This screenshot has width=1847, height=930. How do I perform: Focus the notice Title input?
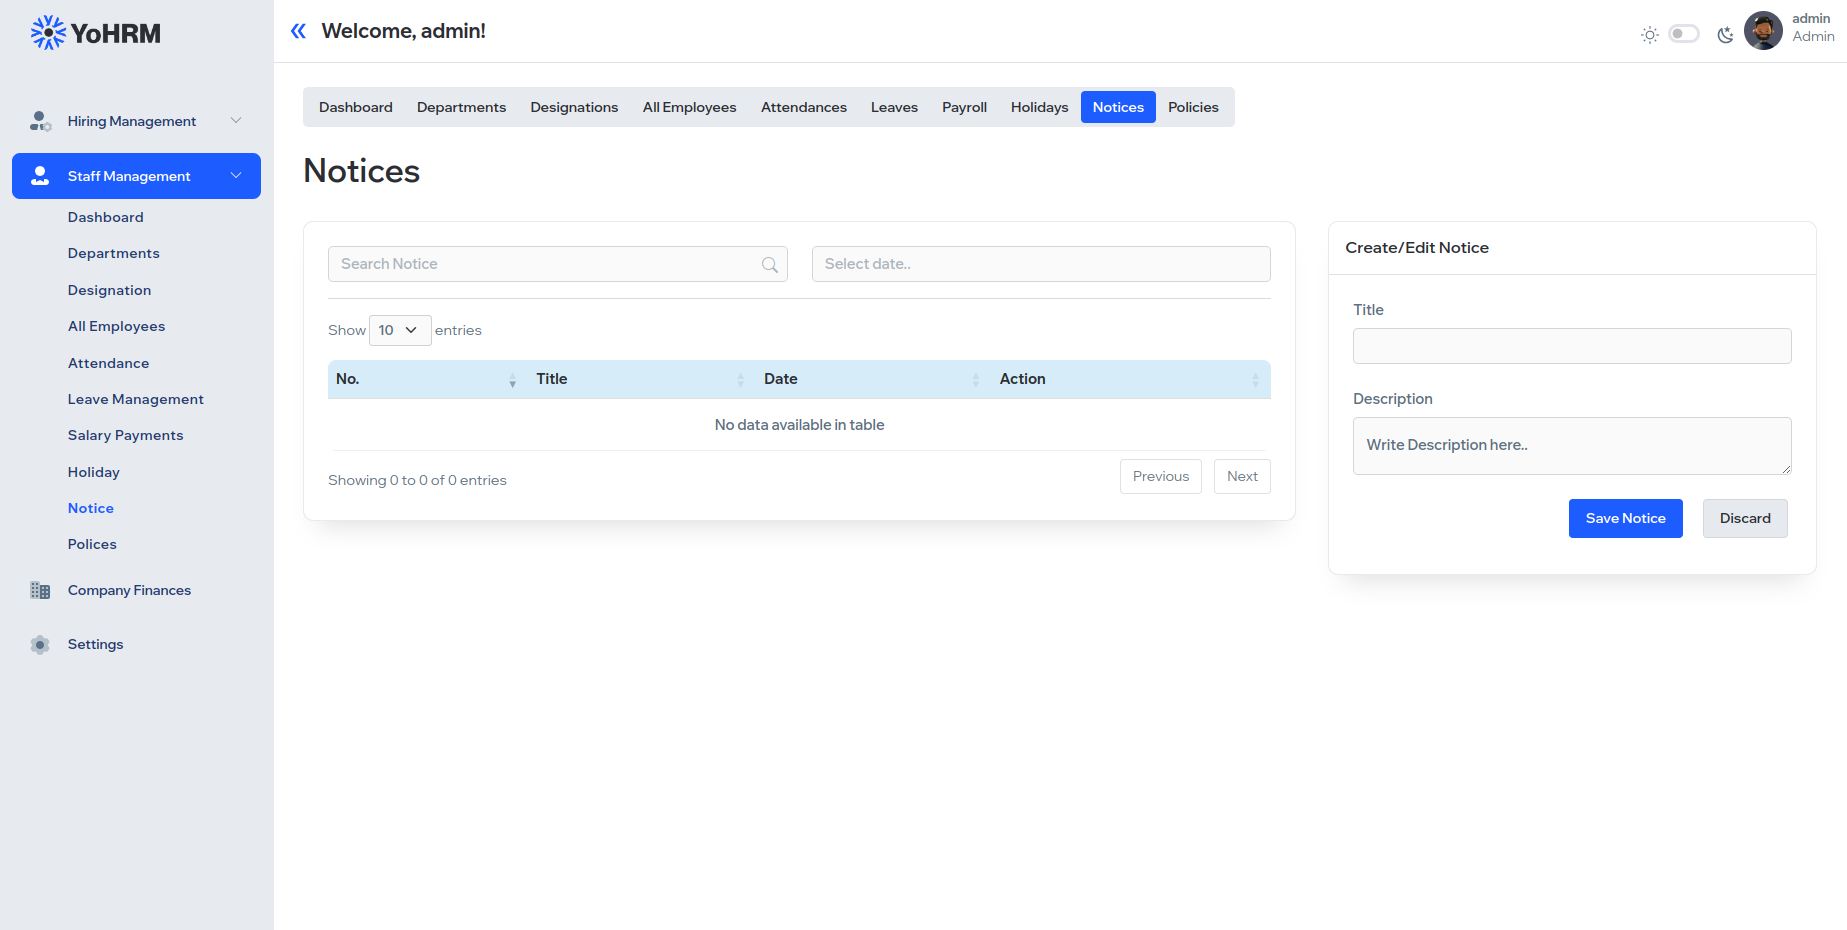1572,346
